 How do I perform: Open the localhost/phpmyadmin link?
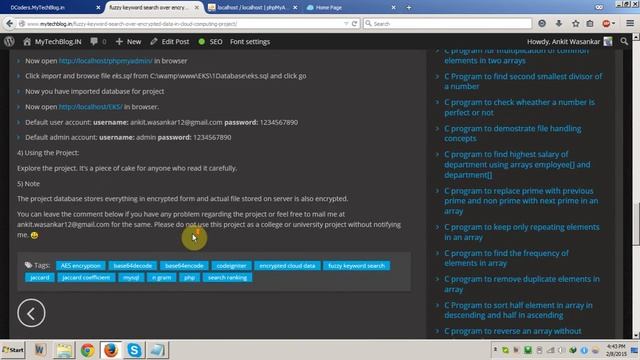point(105,61)
